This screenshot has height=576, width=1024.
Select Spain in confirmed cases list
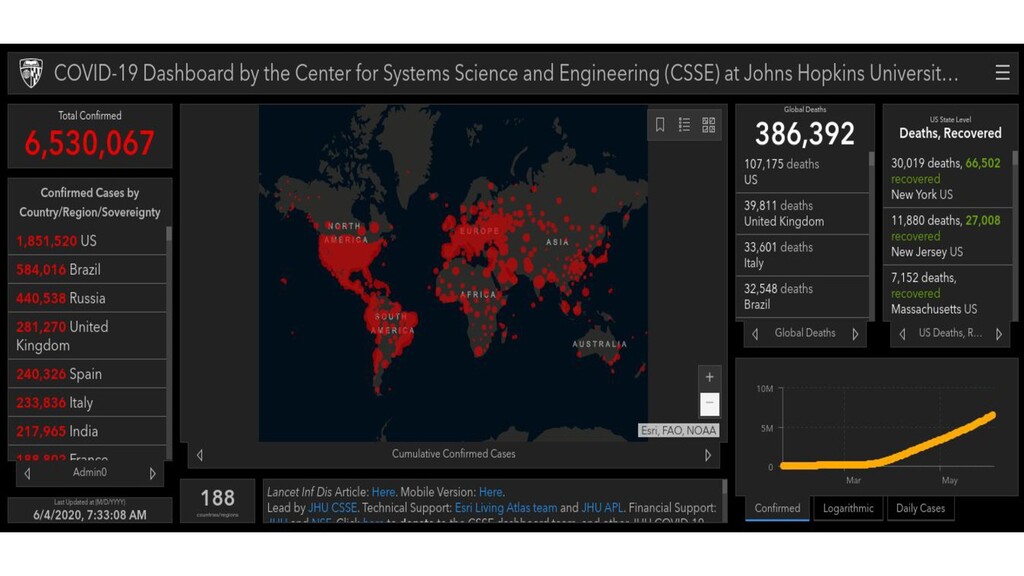click(88, 374)
